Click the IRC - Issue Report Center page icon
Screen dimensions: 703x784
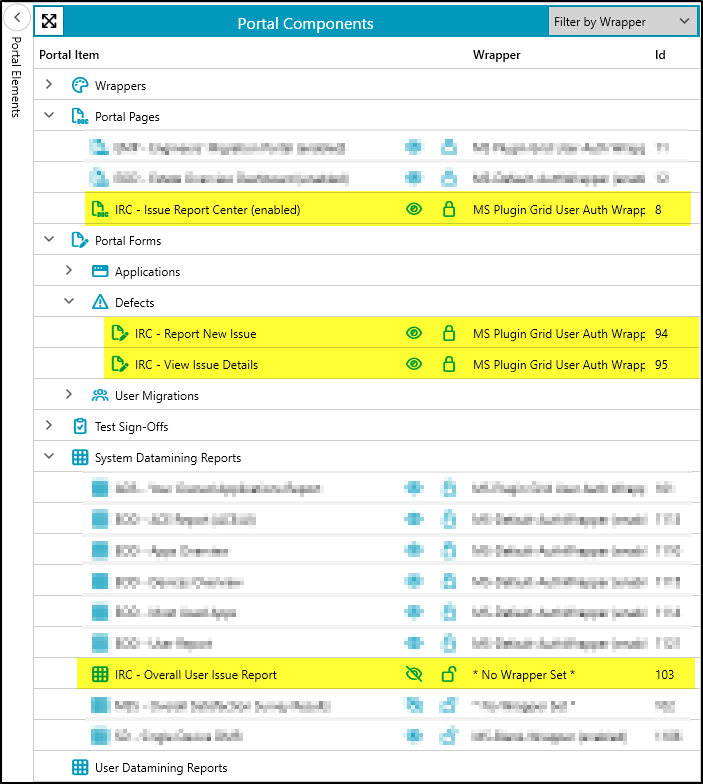coord(100,210)
